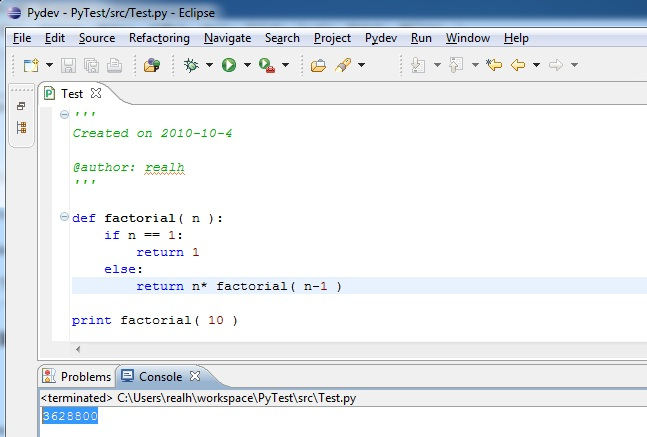Image resolution: width=647 pixels, height=437 pixels.
Task: Click the Last Edit Location arrow icon
Action: (493, 65)
